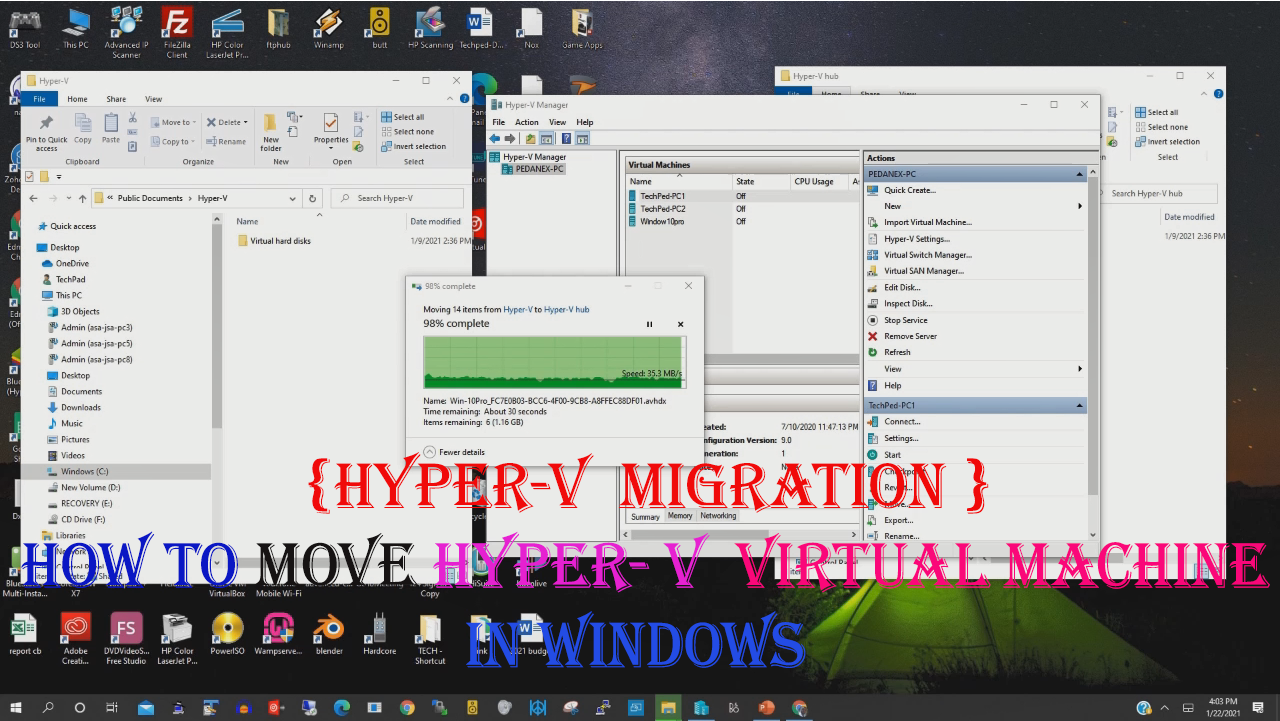Click the back arrow in Hyper-V Manager toolbar
1280x721 pixels.
click(494, 138)
